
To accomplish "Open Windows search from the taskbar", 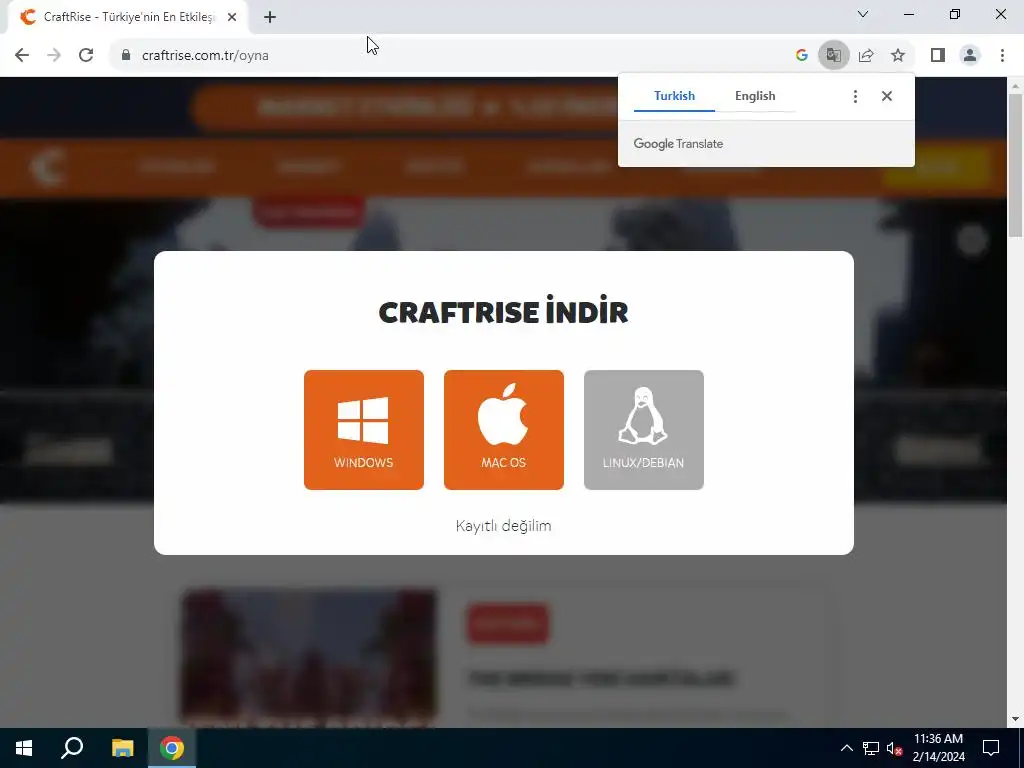I will [72, 748].
